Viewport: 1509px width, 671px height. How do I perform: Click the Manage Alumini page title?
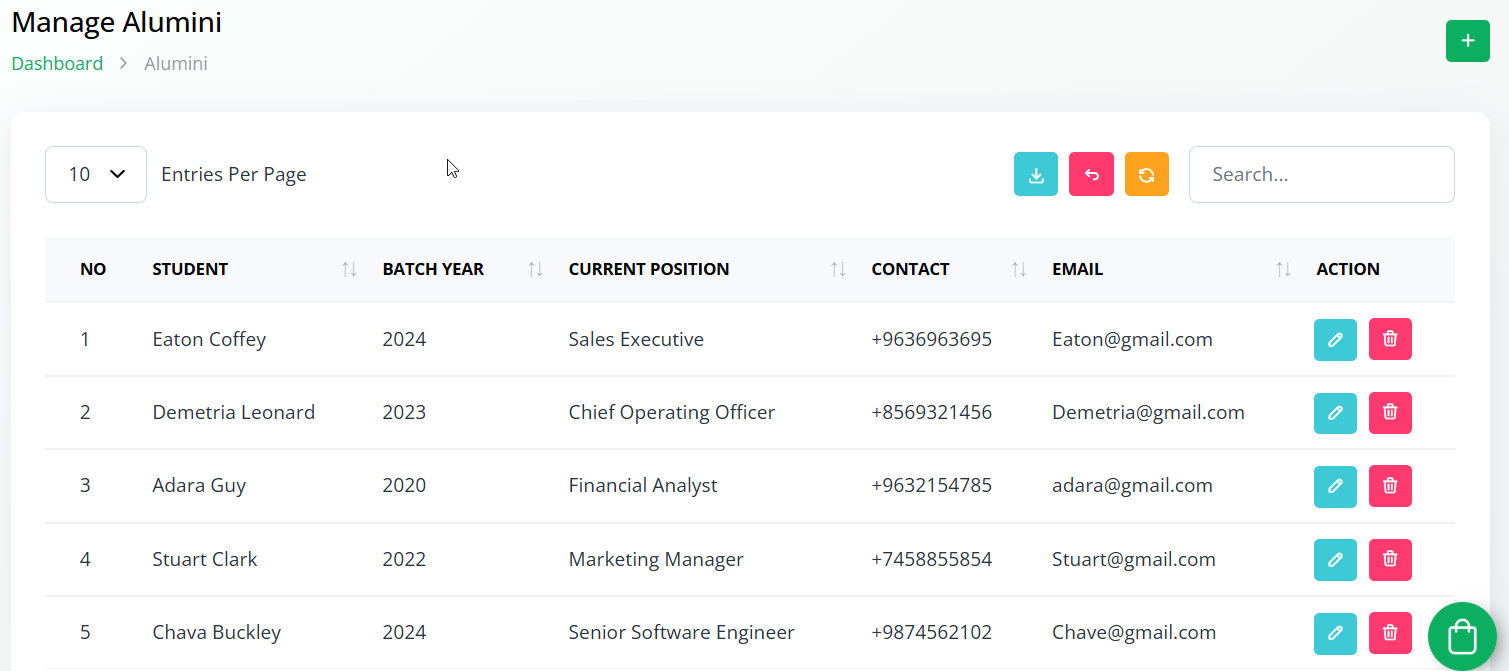(x=116, y=22)
